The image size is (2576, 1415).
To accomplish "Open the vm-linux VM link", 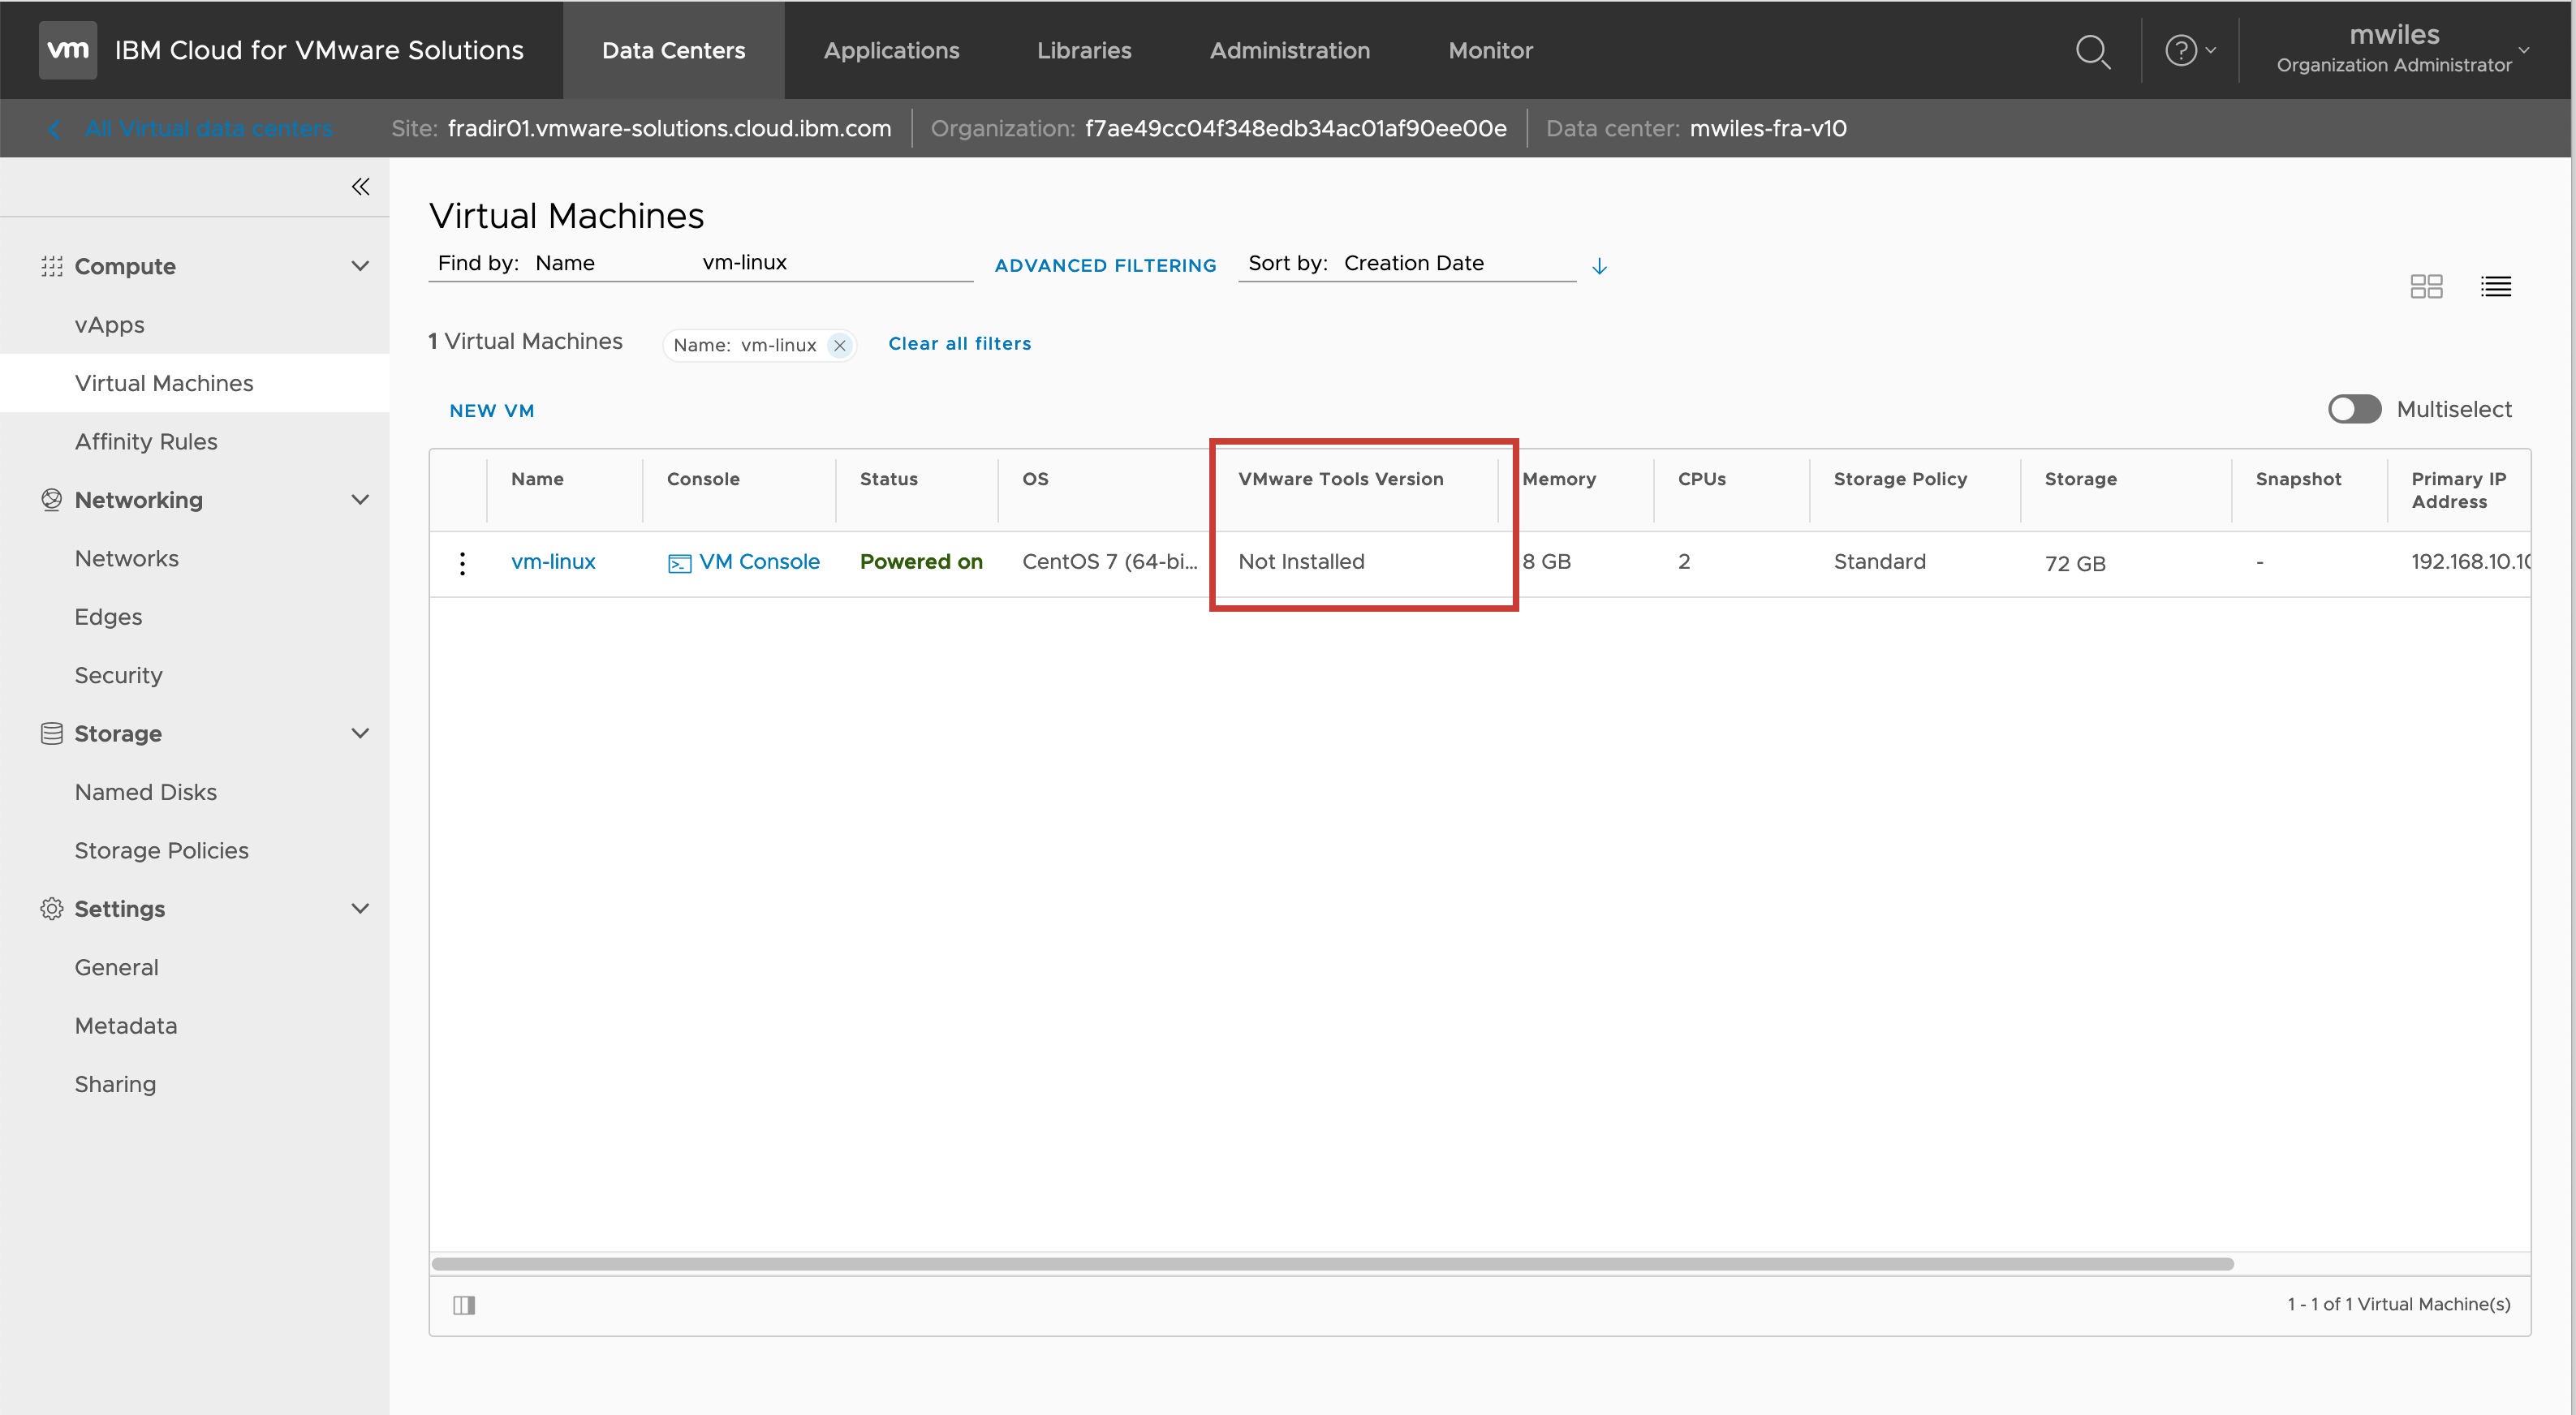I will point(553,562).
